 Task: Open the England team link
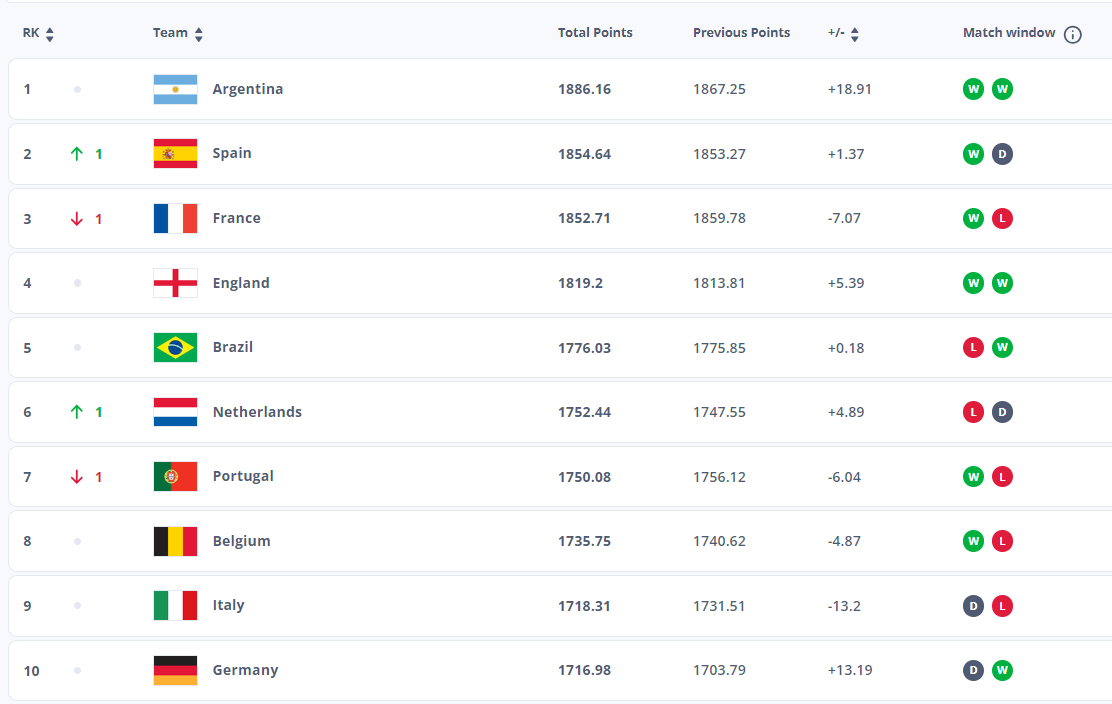(x=241, y=283)
